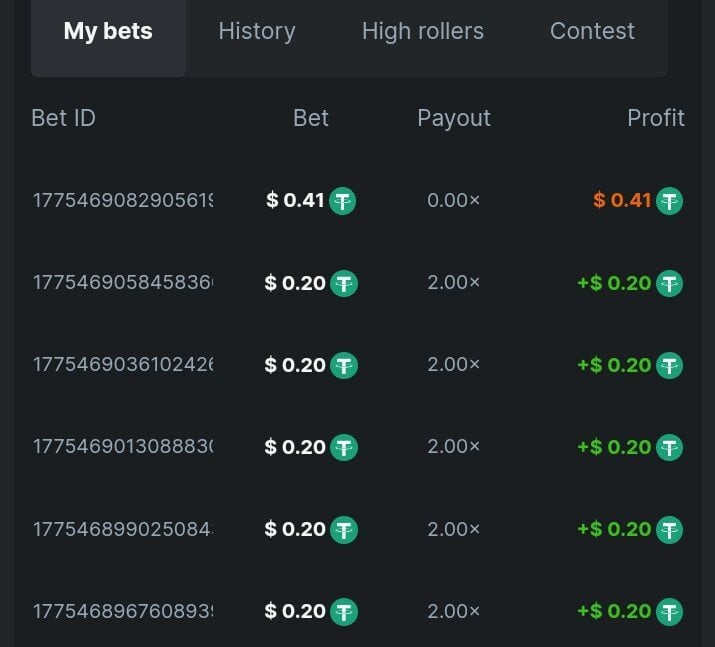Open bet ID starting 177546903610242
Viewport: 715px width, 647px height.
(x=123, y=365)
